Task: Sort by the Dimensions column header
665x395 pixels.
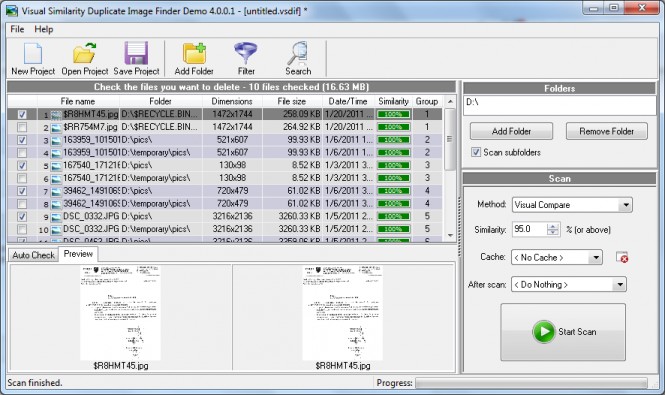Action: coord(232,101)
